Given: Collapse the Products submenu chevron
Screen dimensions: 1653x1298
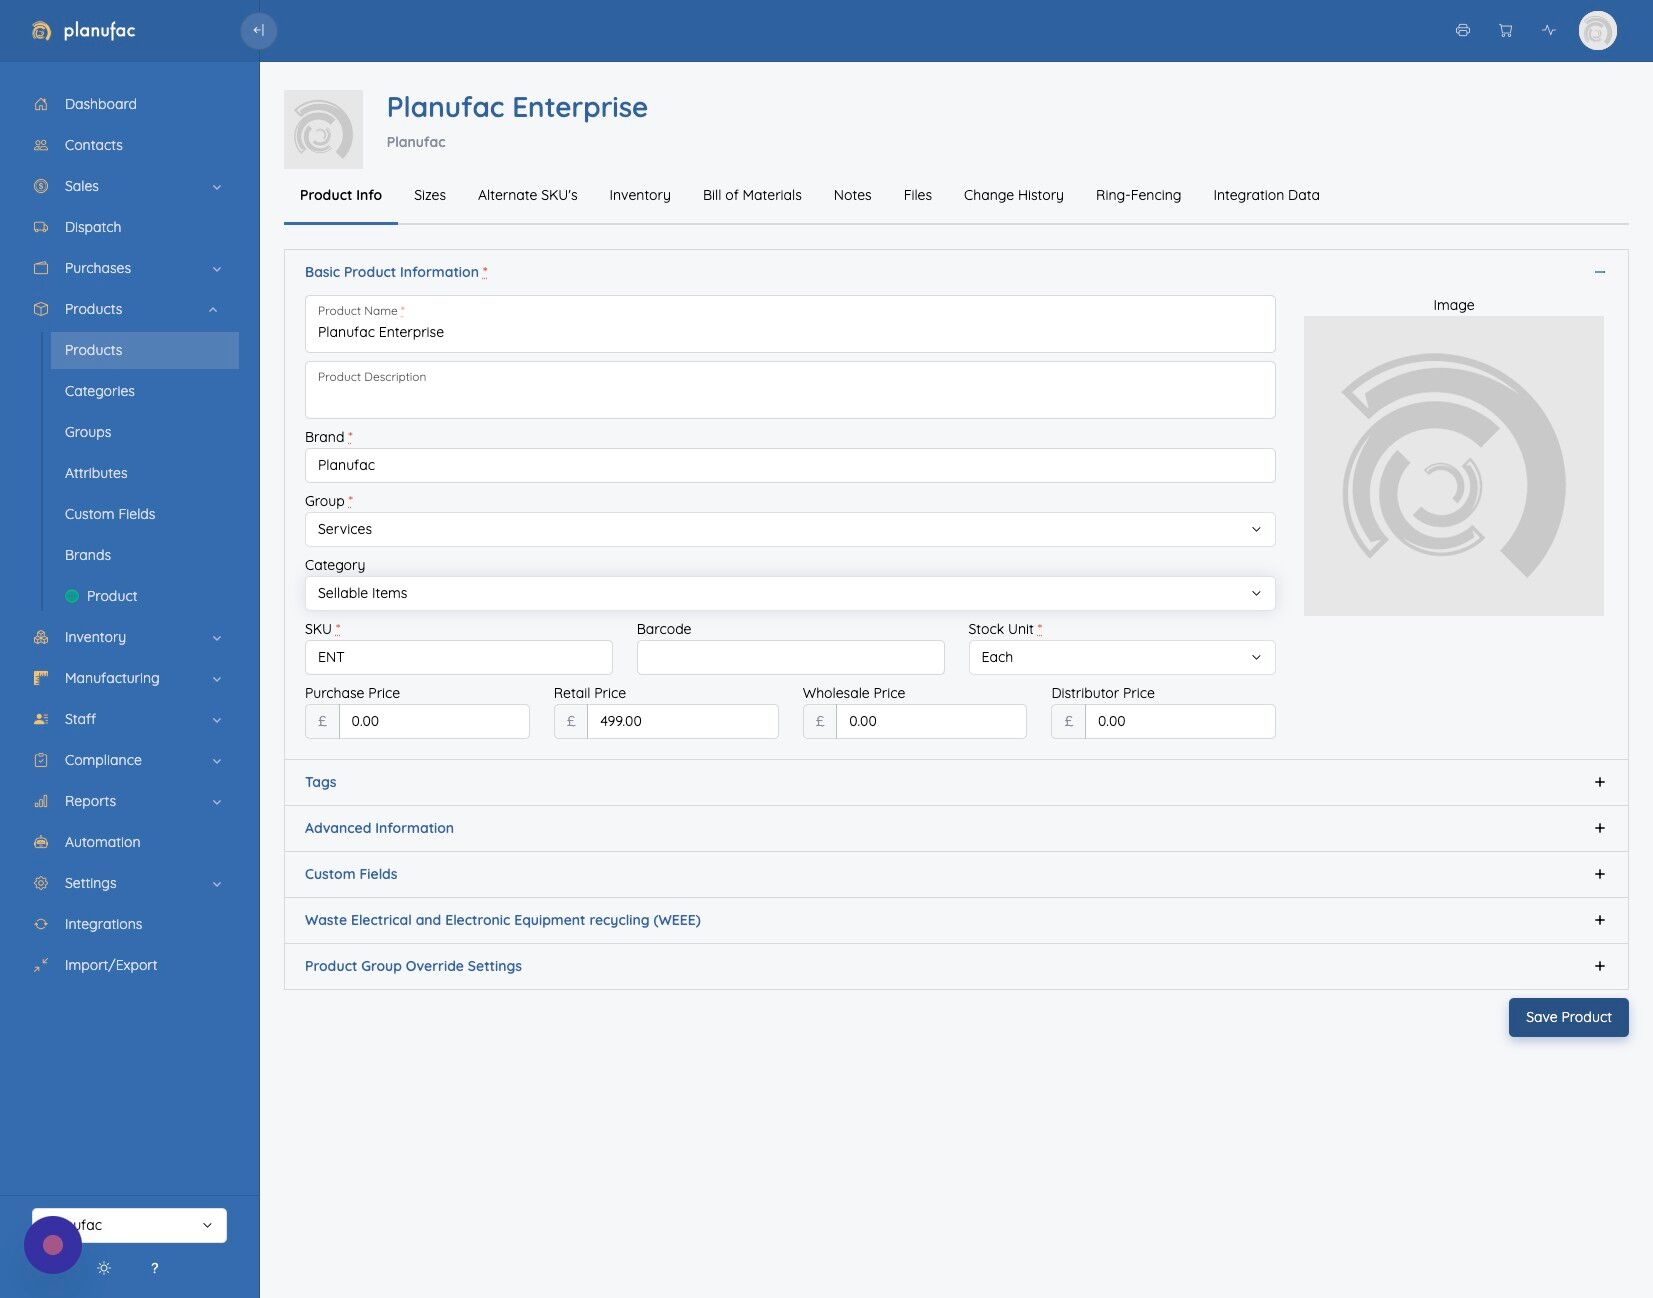Looking at the screenshot, I should 213,310.
